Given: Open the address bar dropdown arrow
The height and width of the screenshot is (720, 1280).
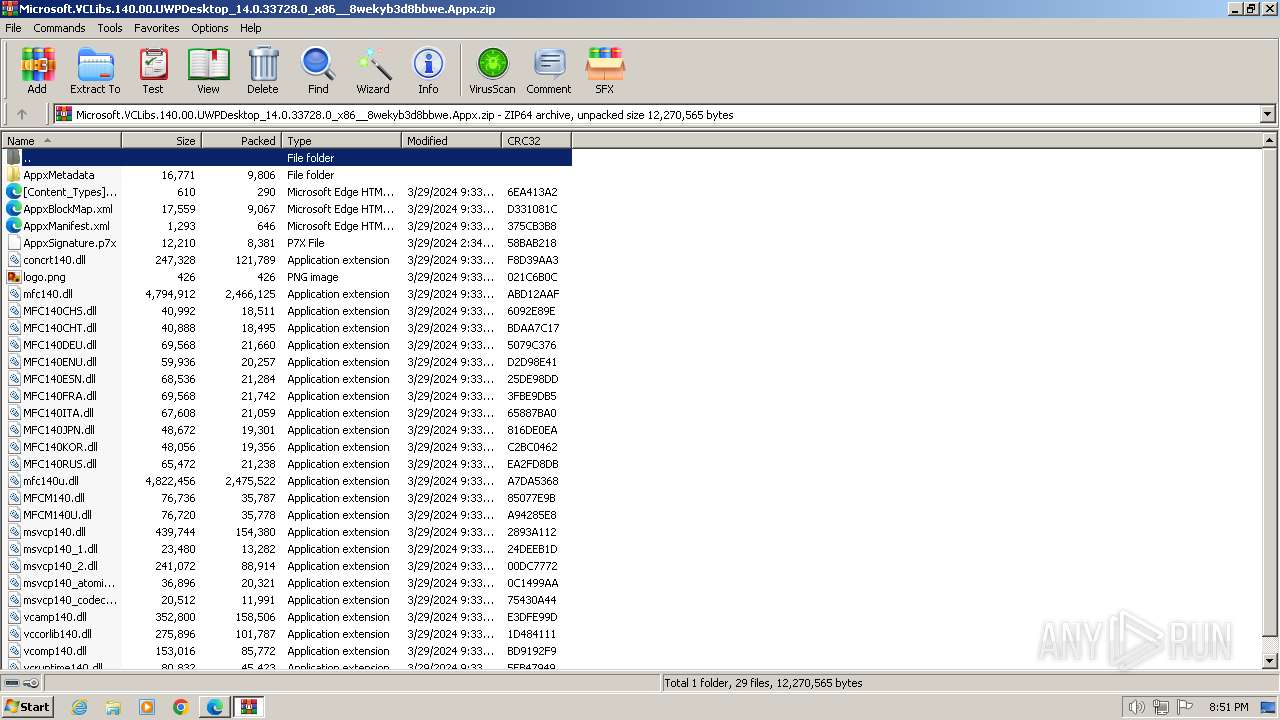Looking at the screenshot, I should point(1267,114).
